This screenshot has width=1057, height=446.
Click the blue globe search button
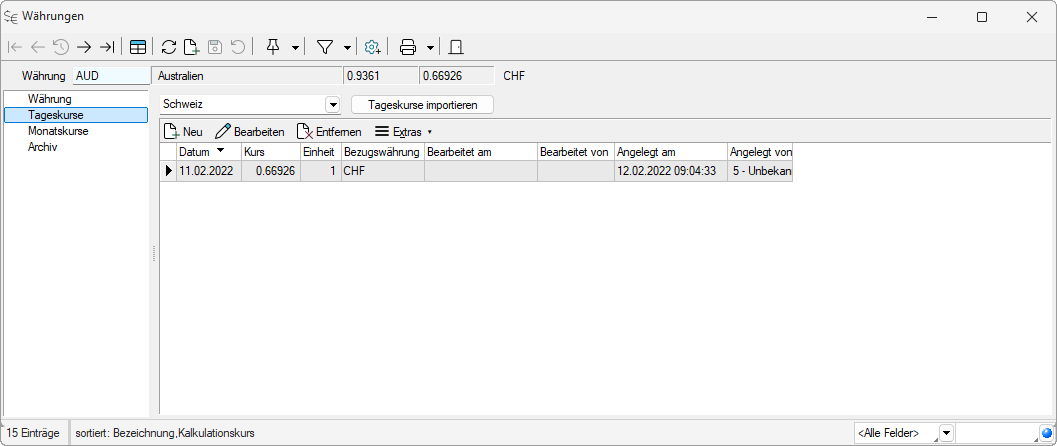[1046, 433]
